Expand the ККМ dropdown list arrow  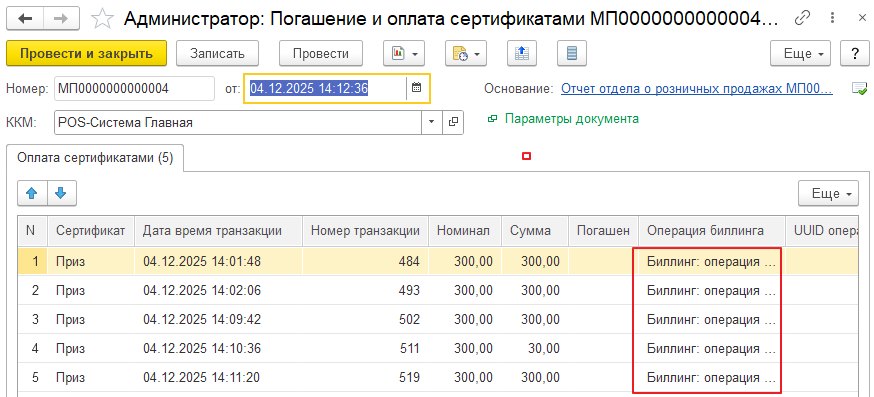[431, 123]
